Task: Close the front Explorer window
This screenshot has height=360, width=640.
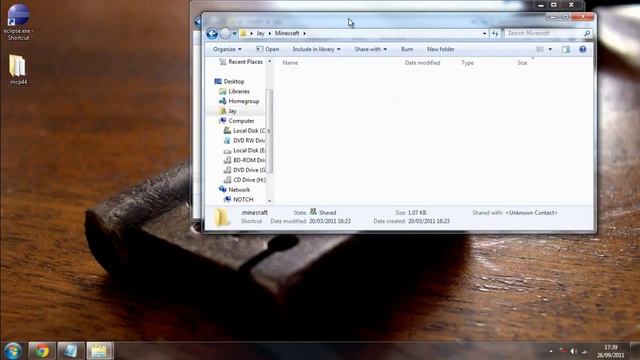Action: click(582, 17)
